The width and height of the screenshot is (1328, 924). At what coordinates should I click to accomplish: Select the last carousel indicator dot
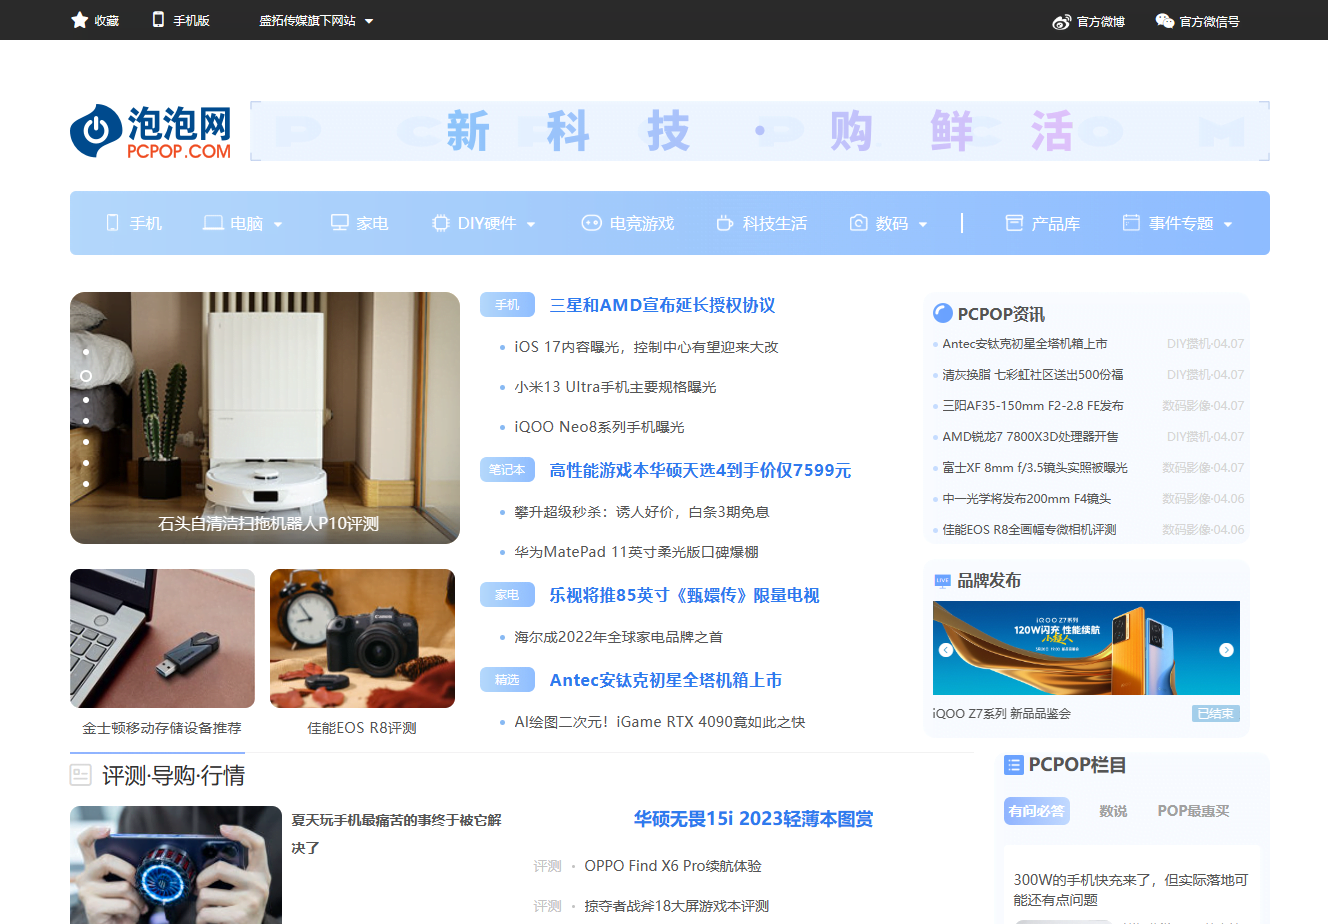pyautogui.click(x=86, y=484)
